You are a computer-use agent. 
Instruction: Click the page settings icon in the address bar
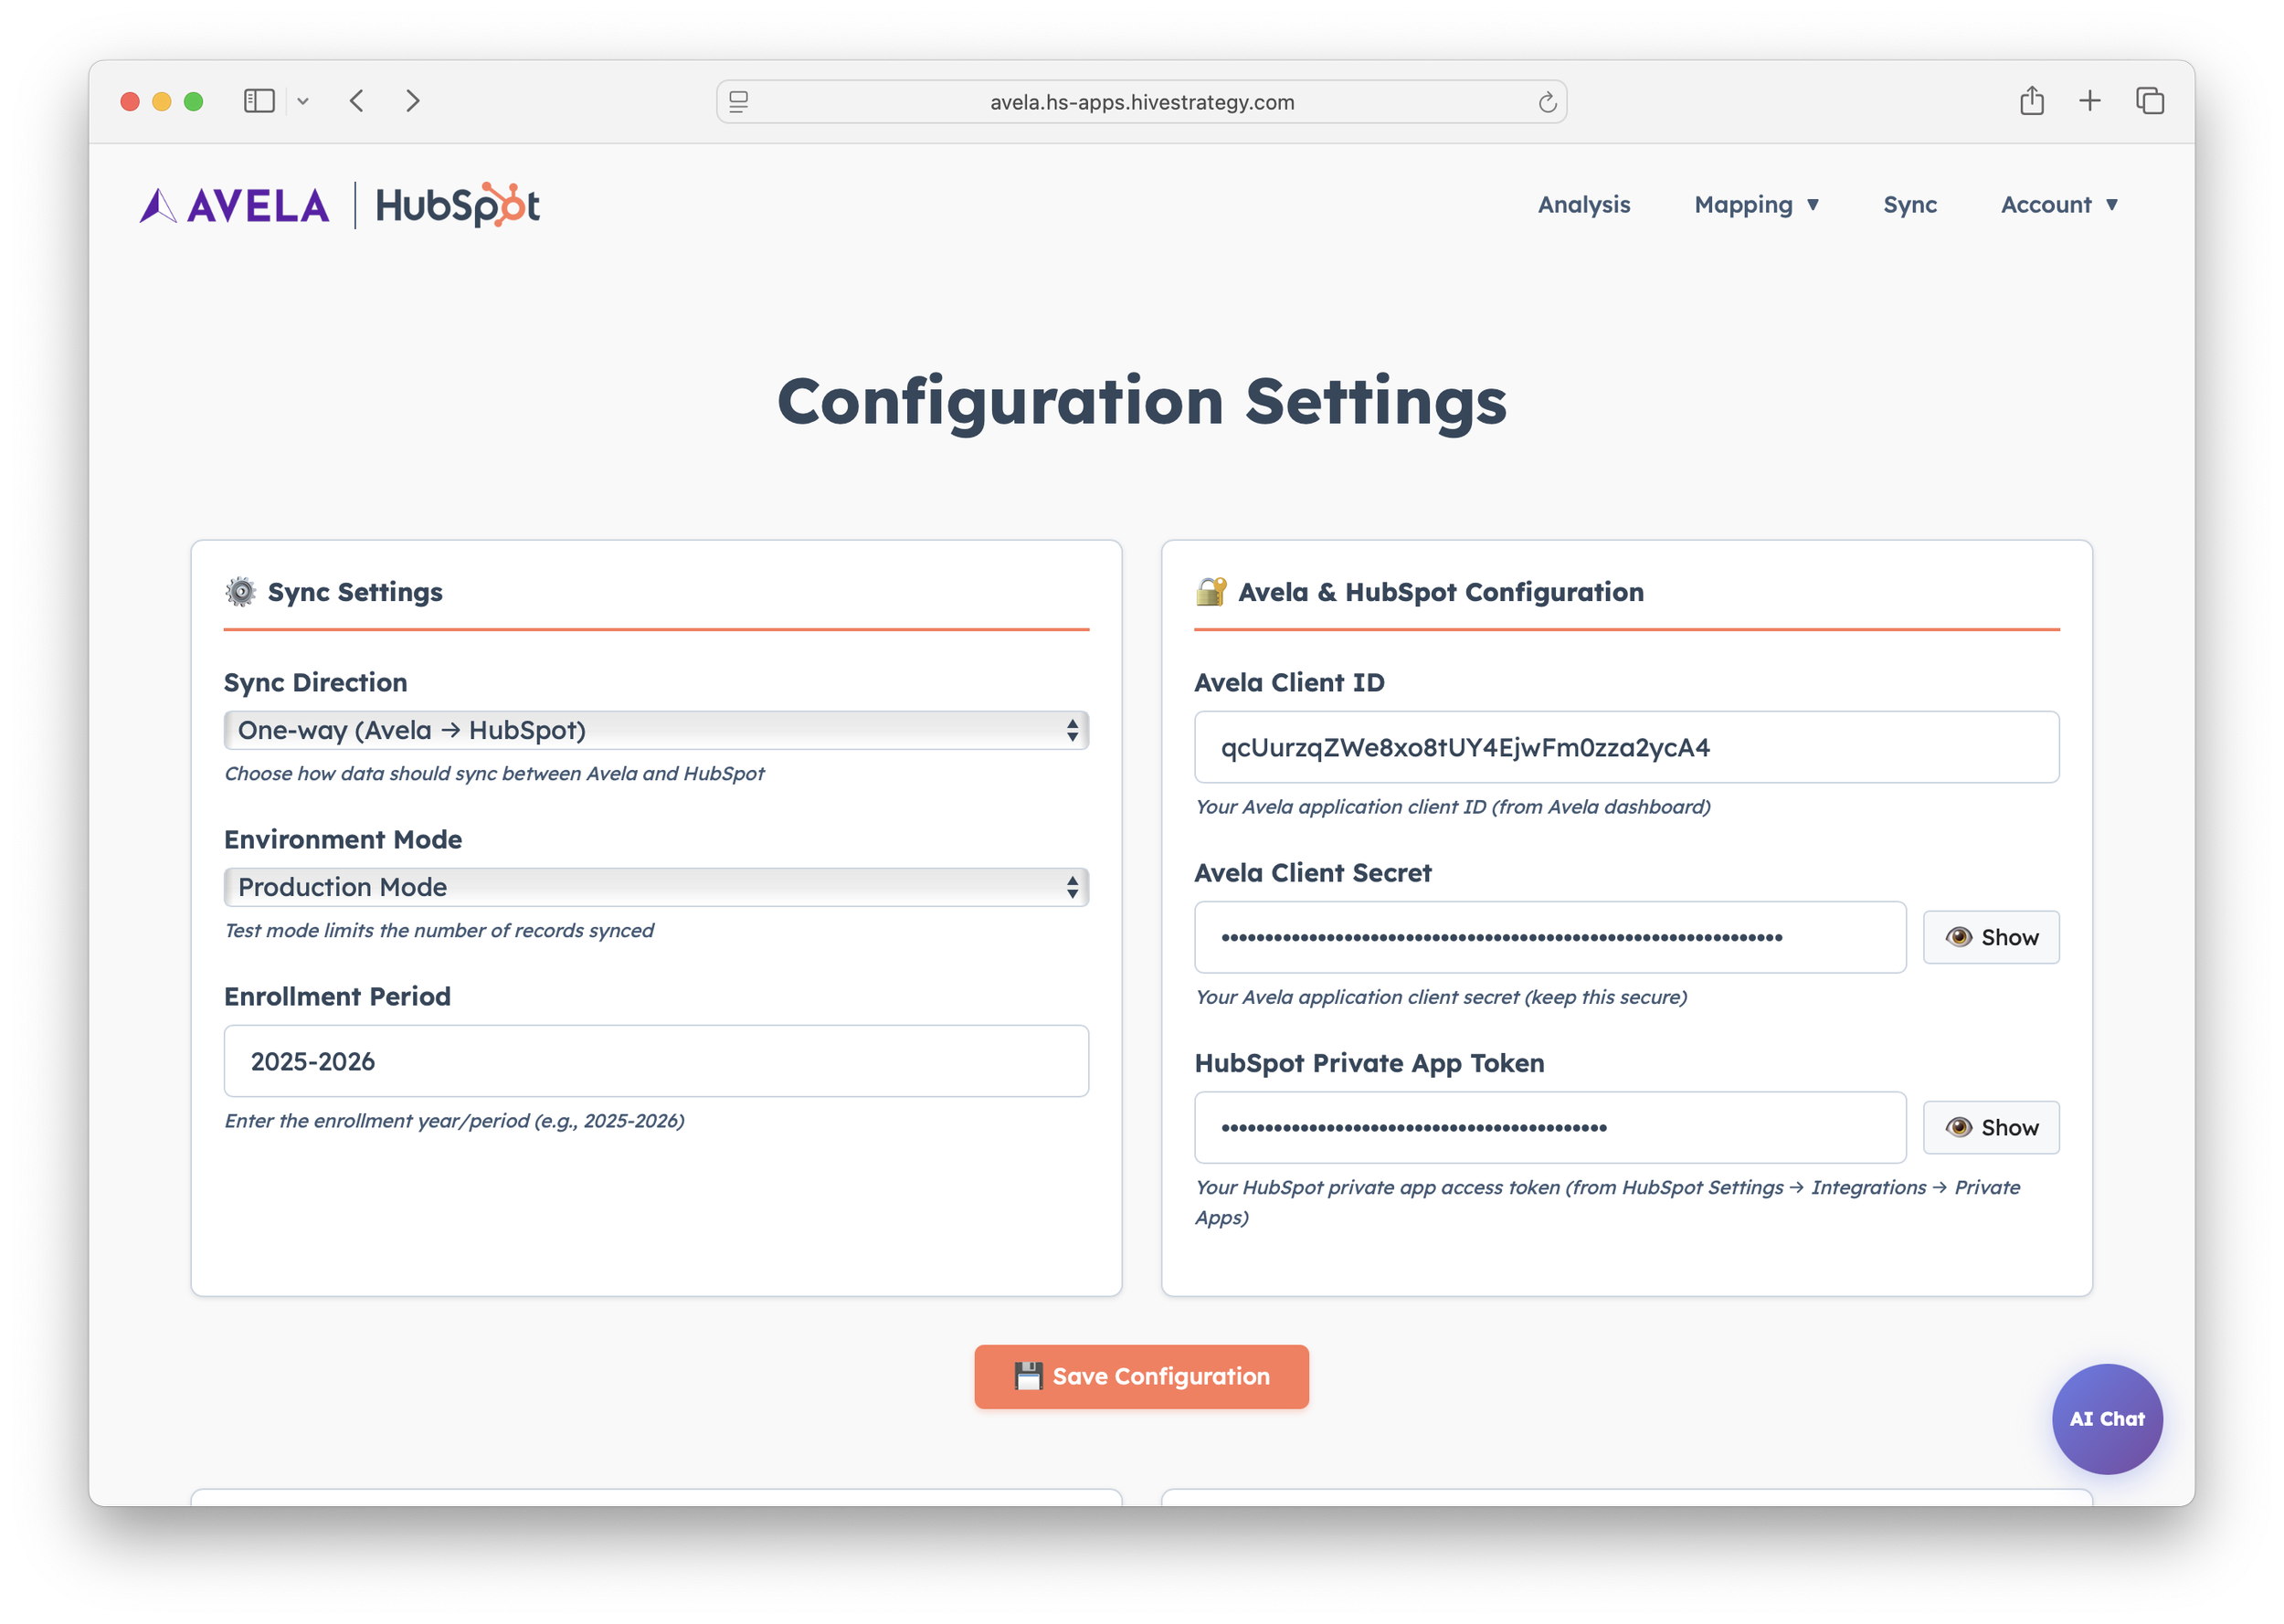pyautogui.click(x=738, y=102)
